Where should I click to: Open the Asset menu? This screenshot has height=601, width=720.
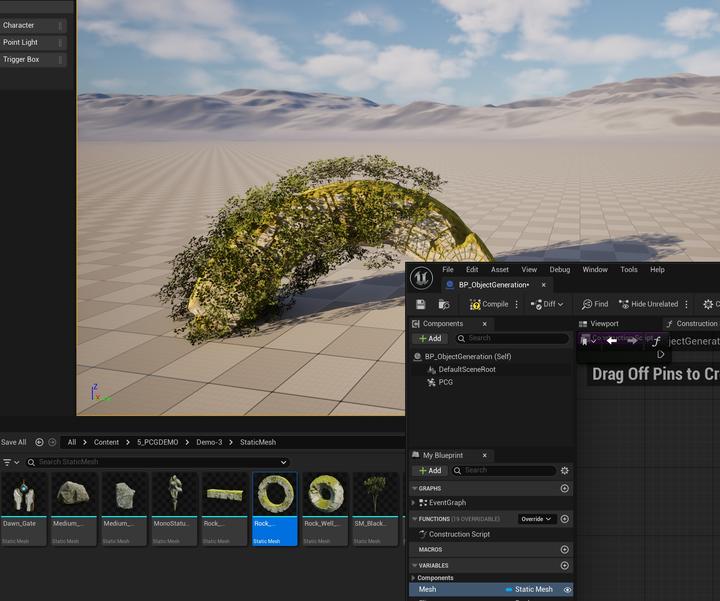click(x=499, y=269)
